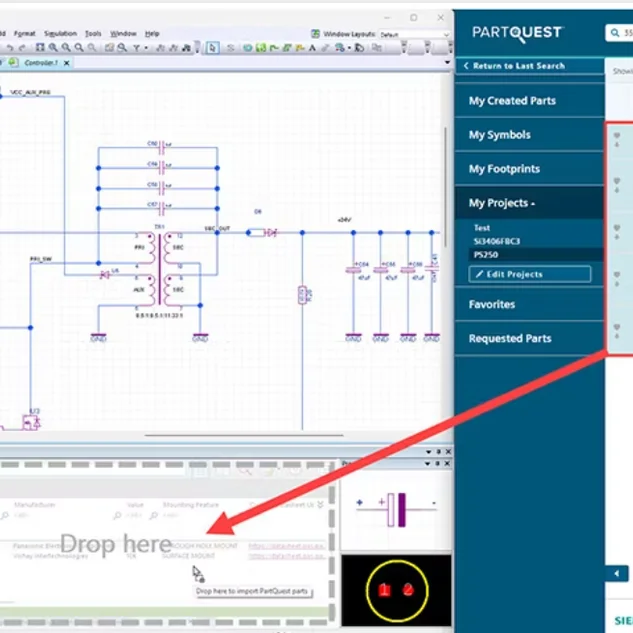Select the Test project
Viewport: 633px width, 633px height.
coord(482,228)
